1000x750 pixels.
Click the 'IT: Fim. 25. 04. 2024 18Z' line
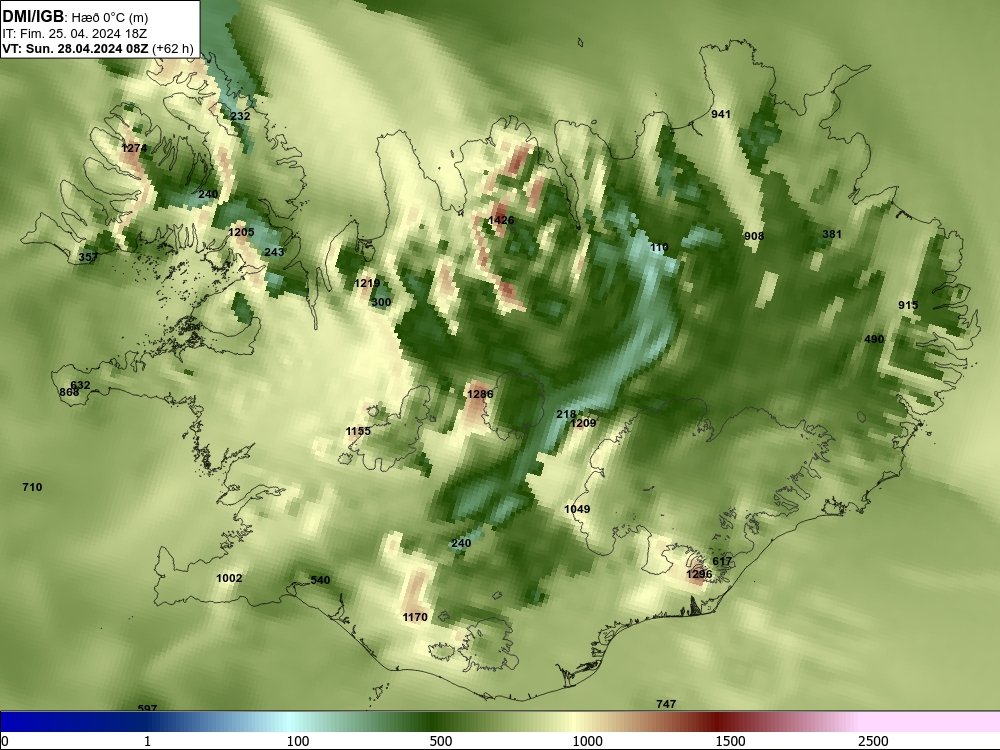[x=75, y=34]
